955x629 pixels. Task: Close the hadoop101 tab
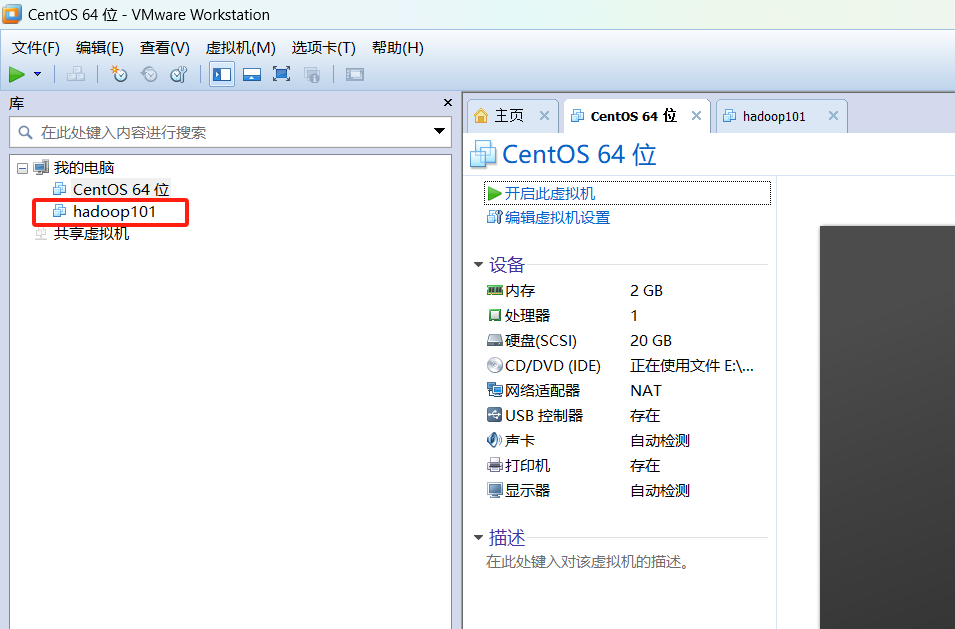pyautogui.click(x=833, y=116)
